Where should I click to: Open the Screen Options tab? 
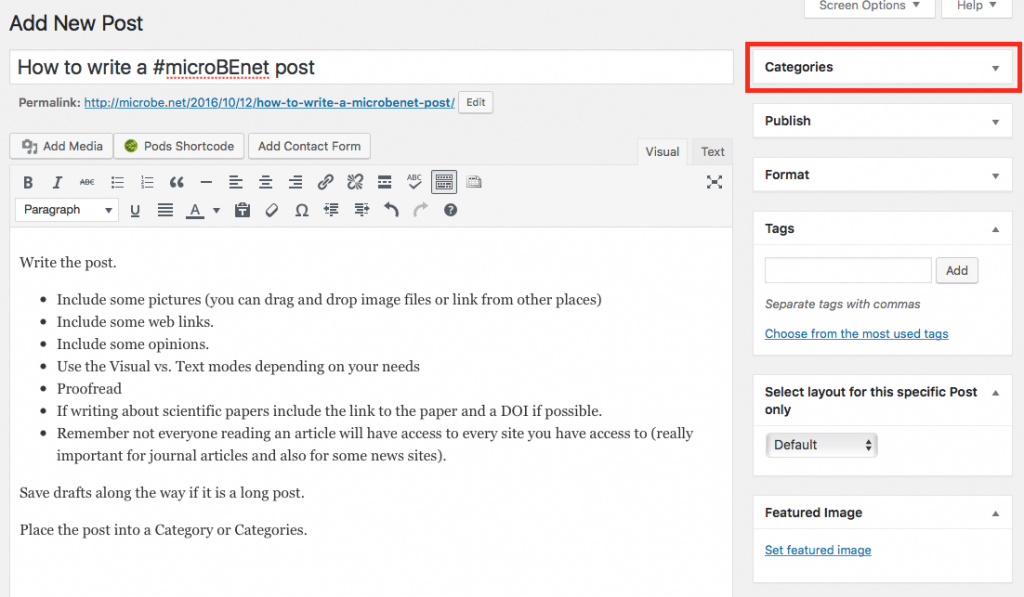point(869,7)
